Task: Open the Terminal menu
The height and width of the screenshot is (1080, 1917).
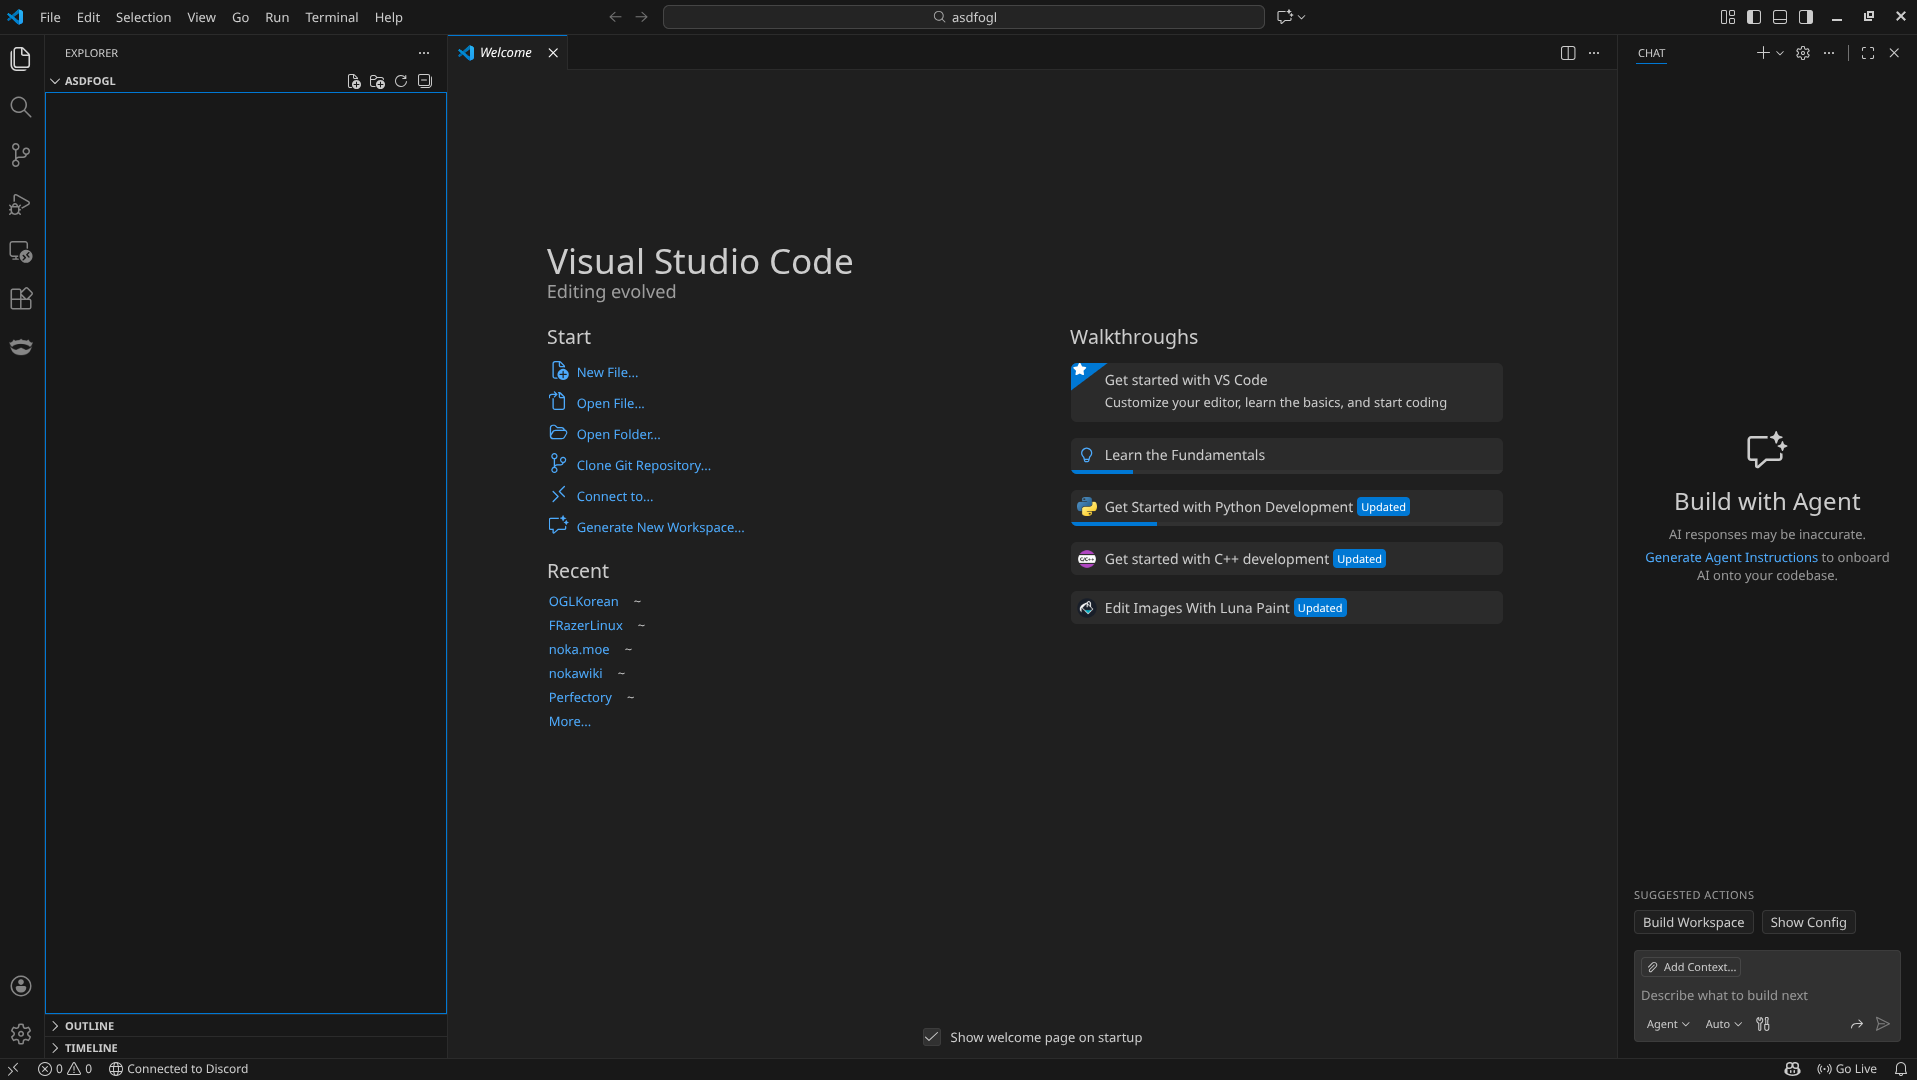Action: pos(331,17)
